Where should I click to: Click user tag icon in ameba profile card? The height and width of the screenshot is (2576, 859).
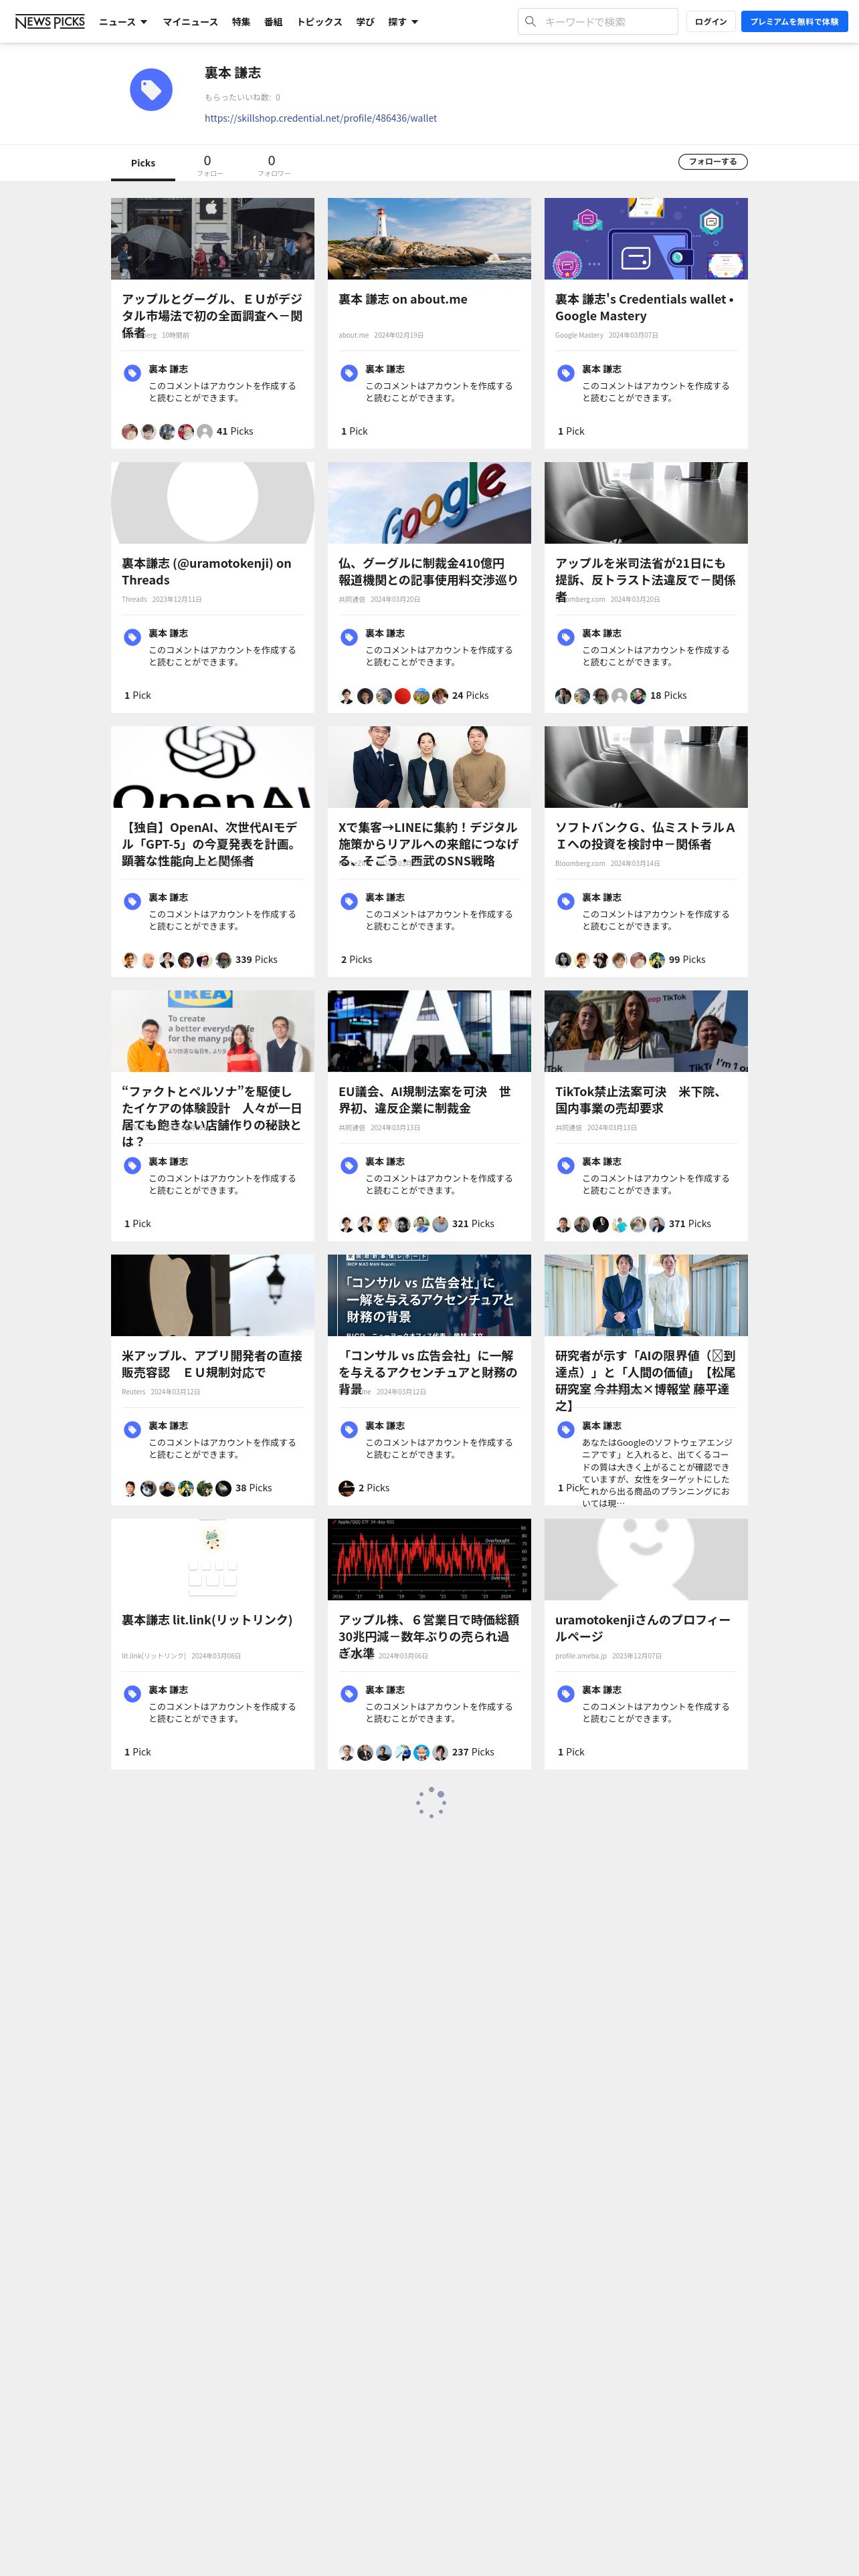pos(566,1693)
